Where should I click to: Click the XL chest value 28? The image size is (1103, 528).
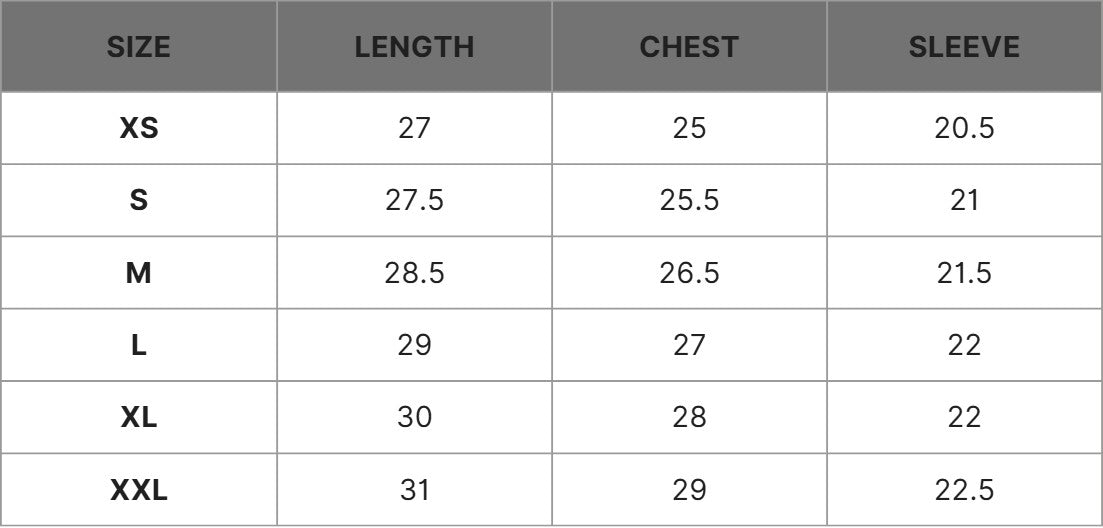(x=689, y=418)
